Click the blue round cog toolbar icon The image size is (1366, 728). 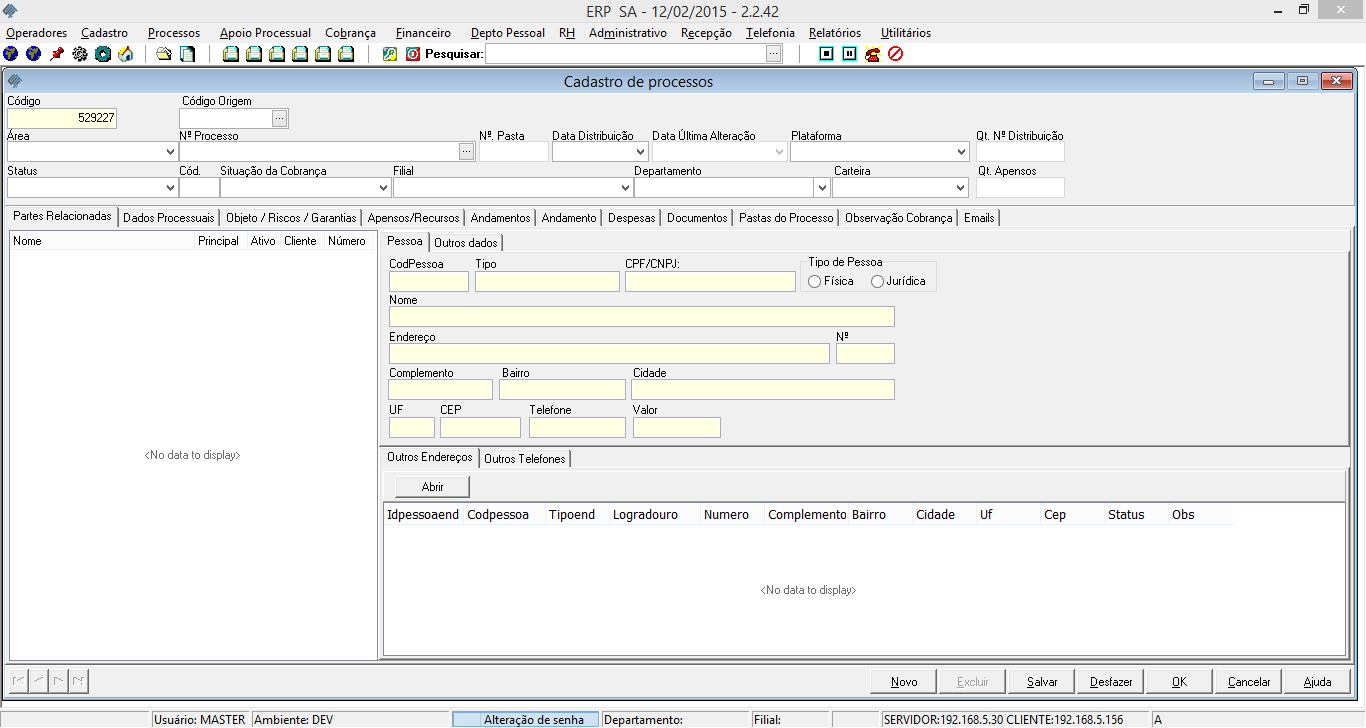point(102,54)
